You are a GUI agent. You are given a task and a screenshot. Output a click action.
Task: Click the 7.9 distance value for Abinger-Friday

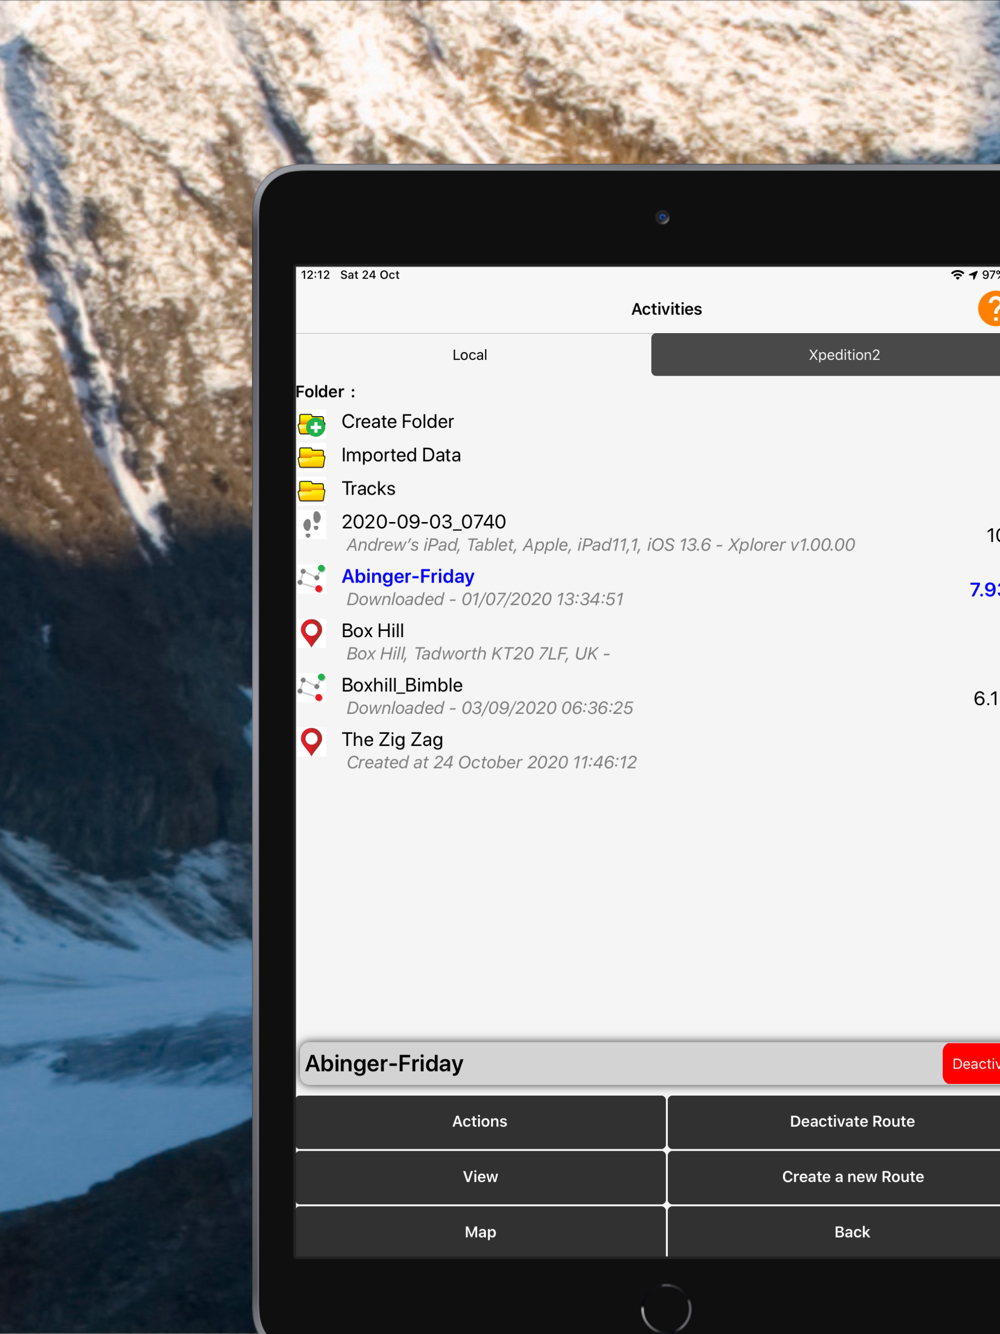pyautogui.click(x=985, y=590)
